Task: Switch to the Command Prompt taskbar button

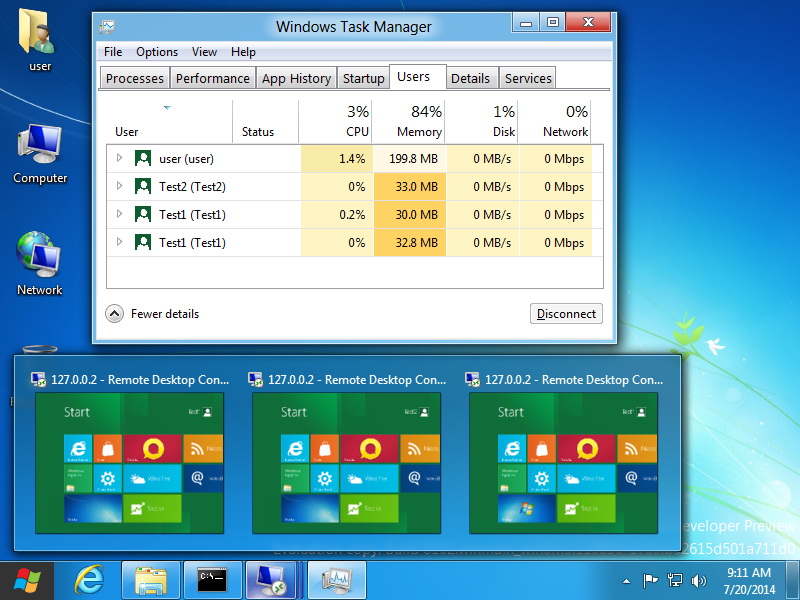Action: click(212, 581)
